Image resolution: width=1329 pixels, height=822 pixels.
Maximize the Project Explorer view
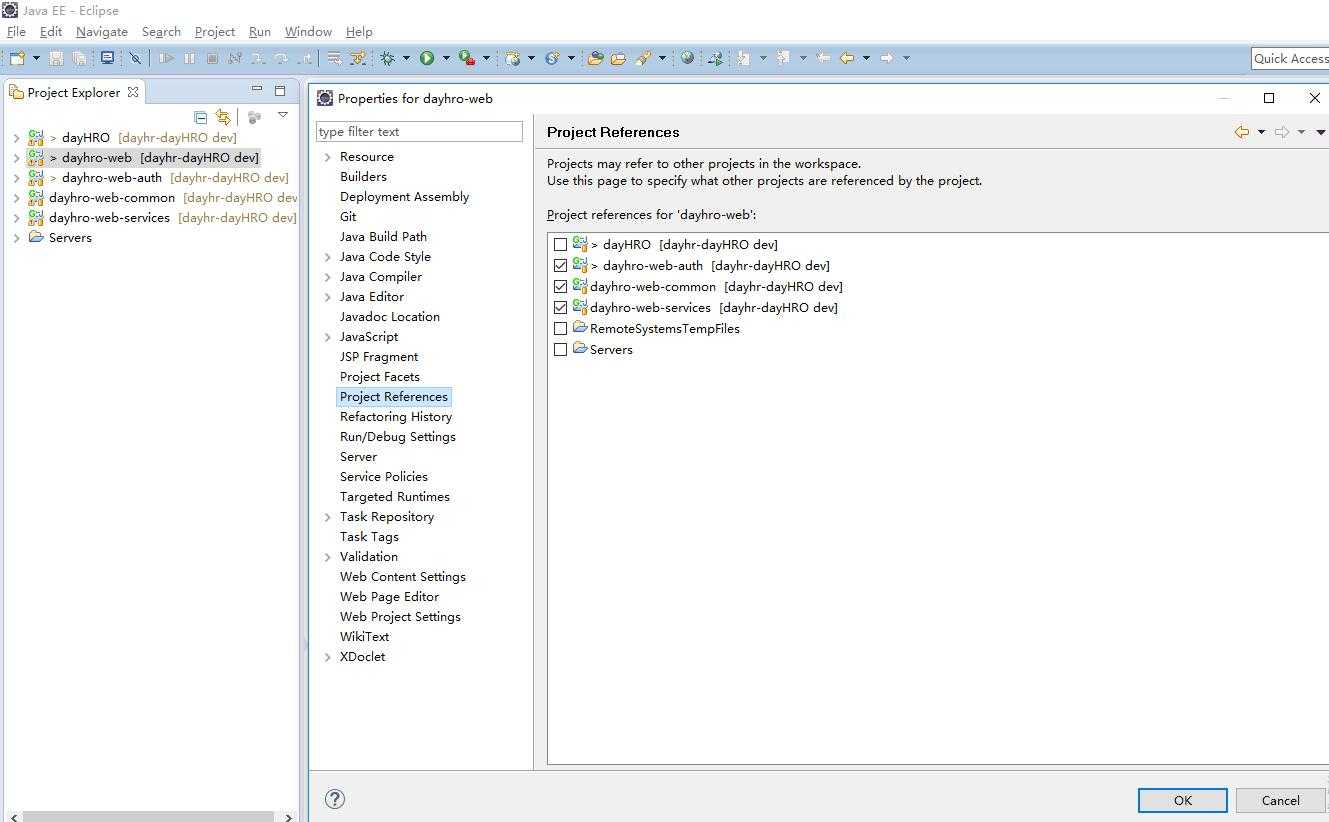pyautogui.click(x=280, y=90)
